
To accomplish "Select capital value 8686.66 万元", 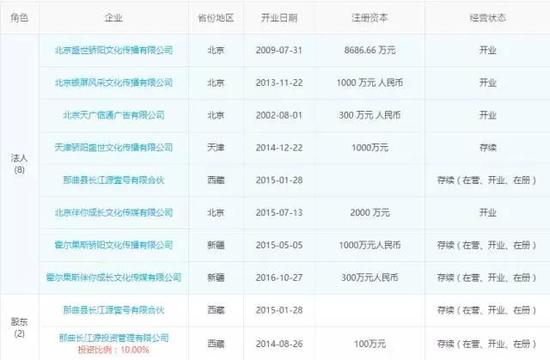I will 370,50.
